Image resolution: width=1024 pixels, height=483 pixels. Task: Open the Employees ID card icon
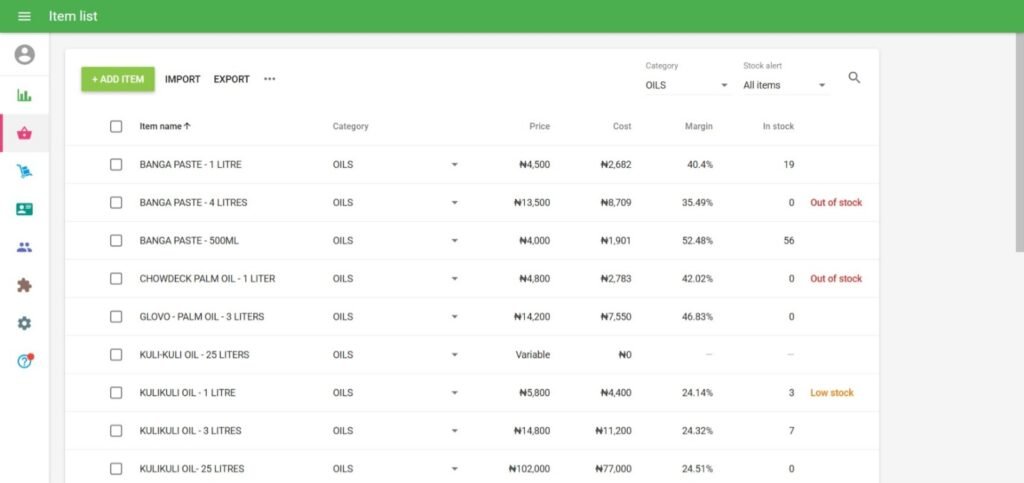pos(24,209)
